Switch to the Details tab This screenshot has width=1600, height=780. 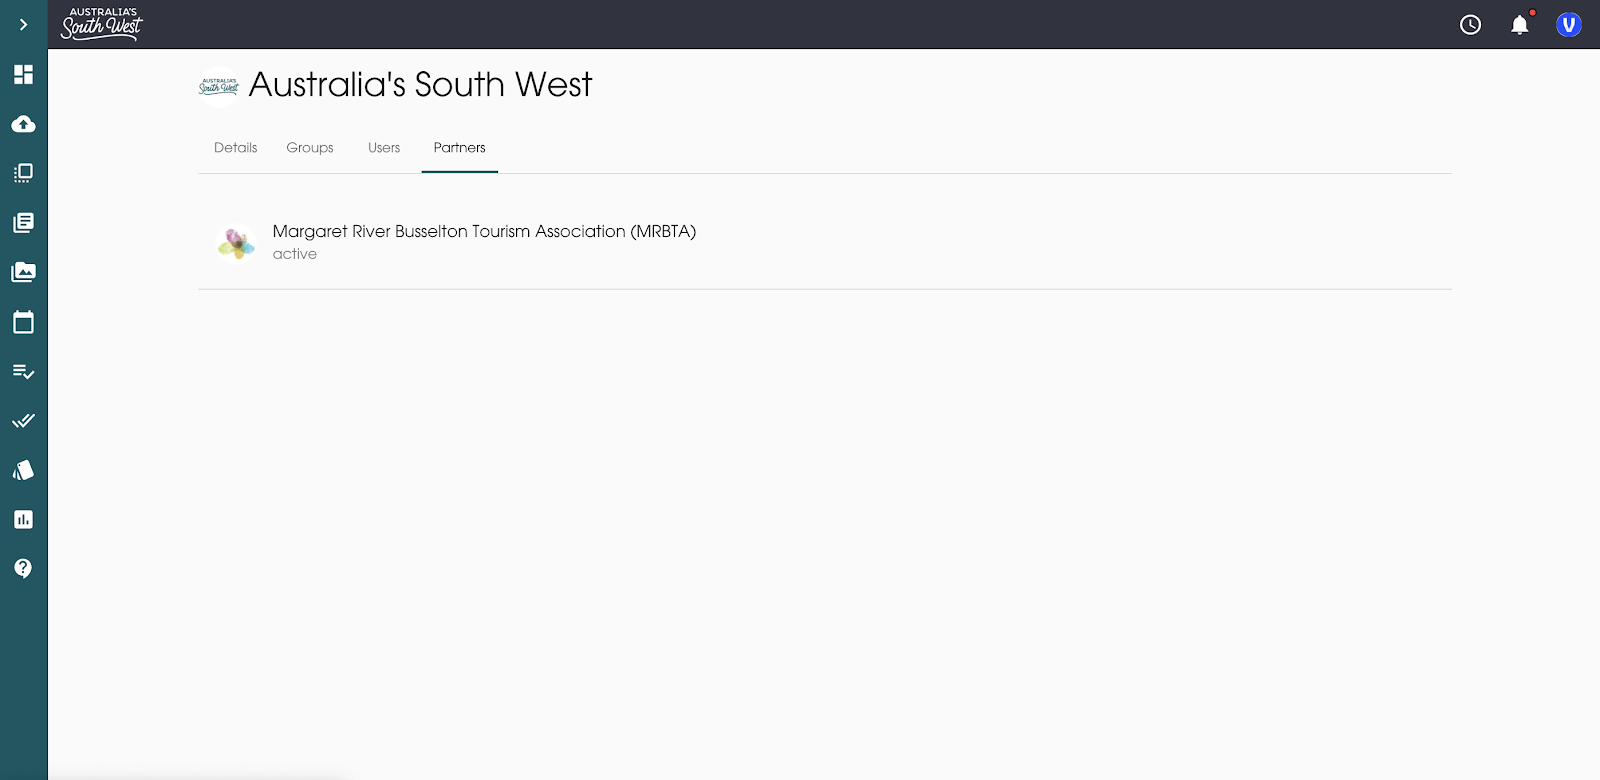pyautogui.click(x=236, y=148)
